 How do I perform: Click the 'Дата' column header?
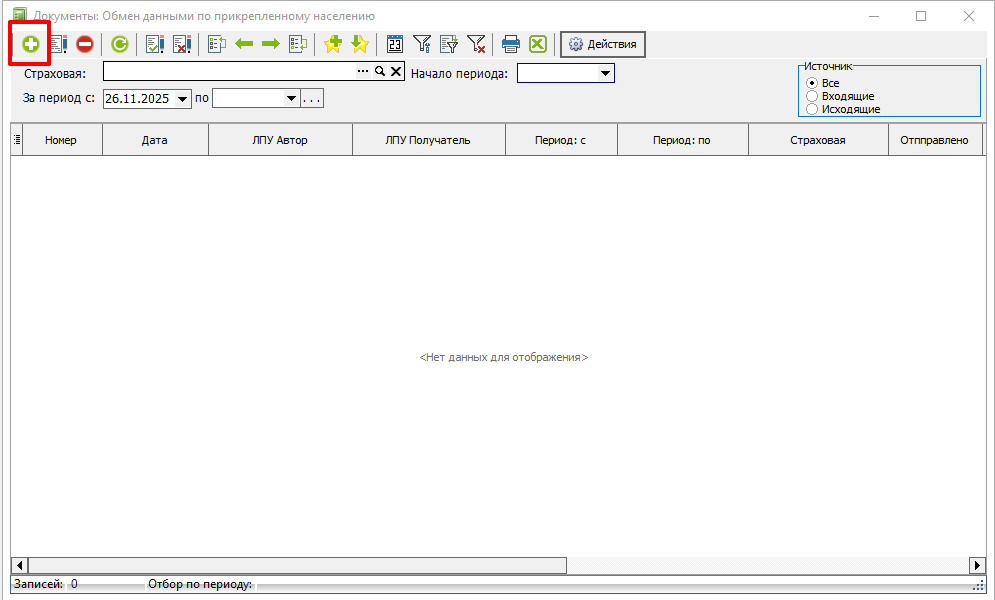coord(154,140)
